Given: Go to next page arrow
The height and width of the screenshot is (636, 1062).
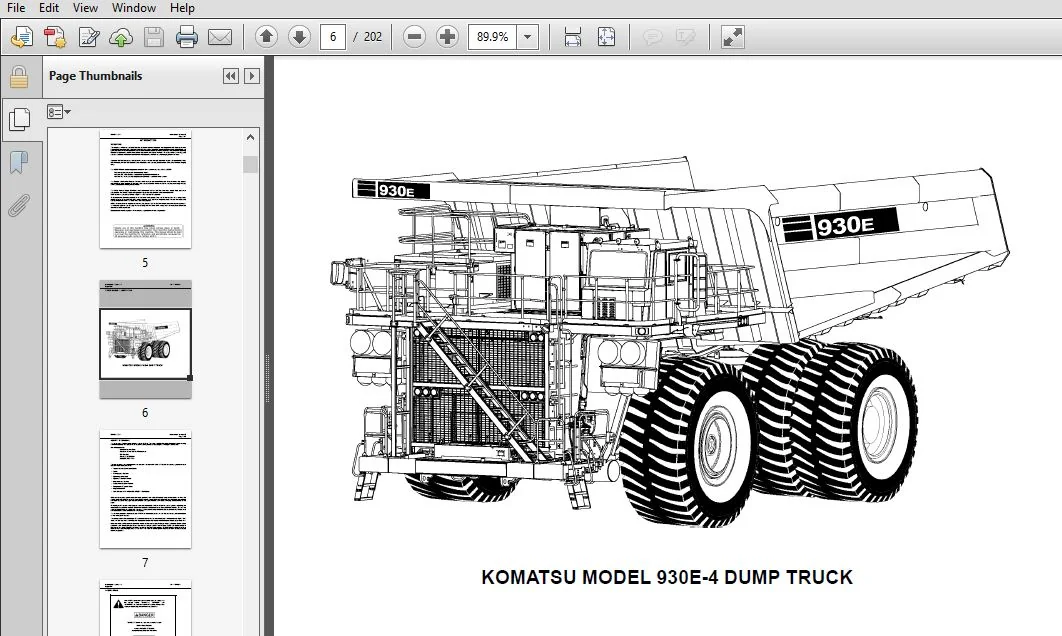Looking at the screenshot, I should 299,37.
